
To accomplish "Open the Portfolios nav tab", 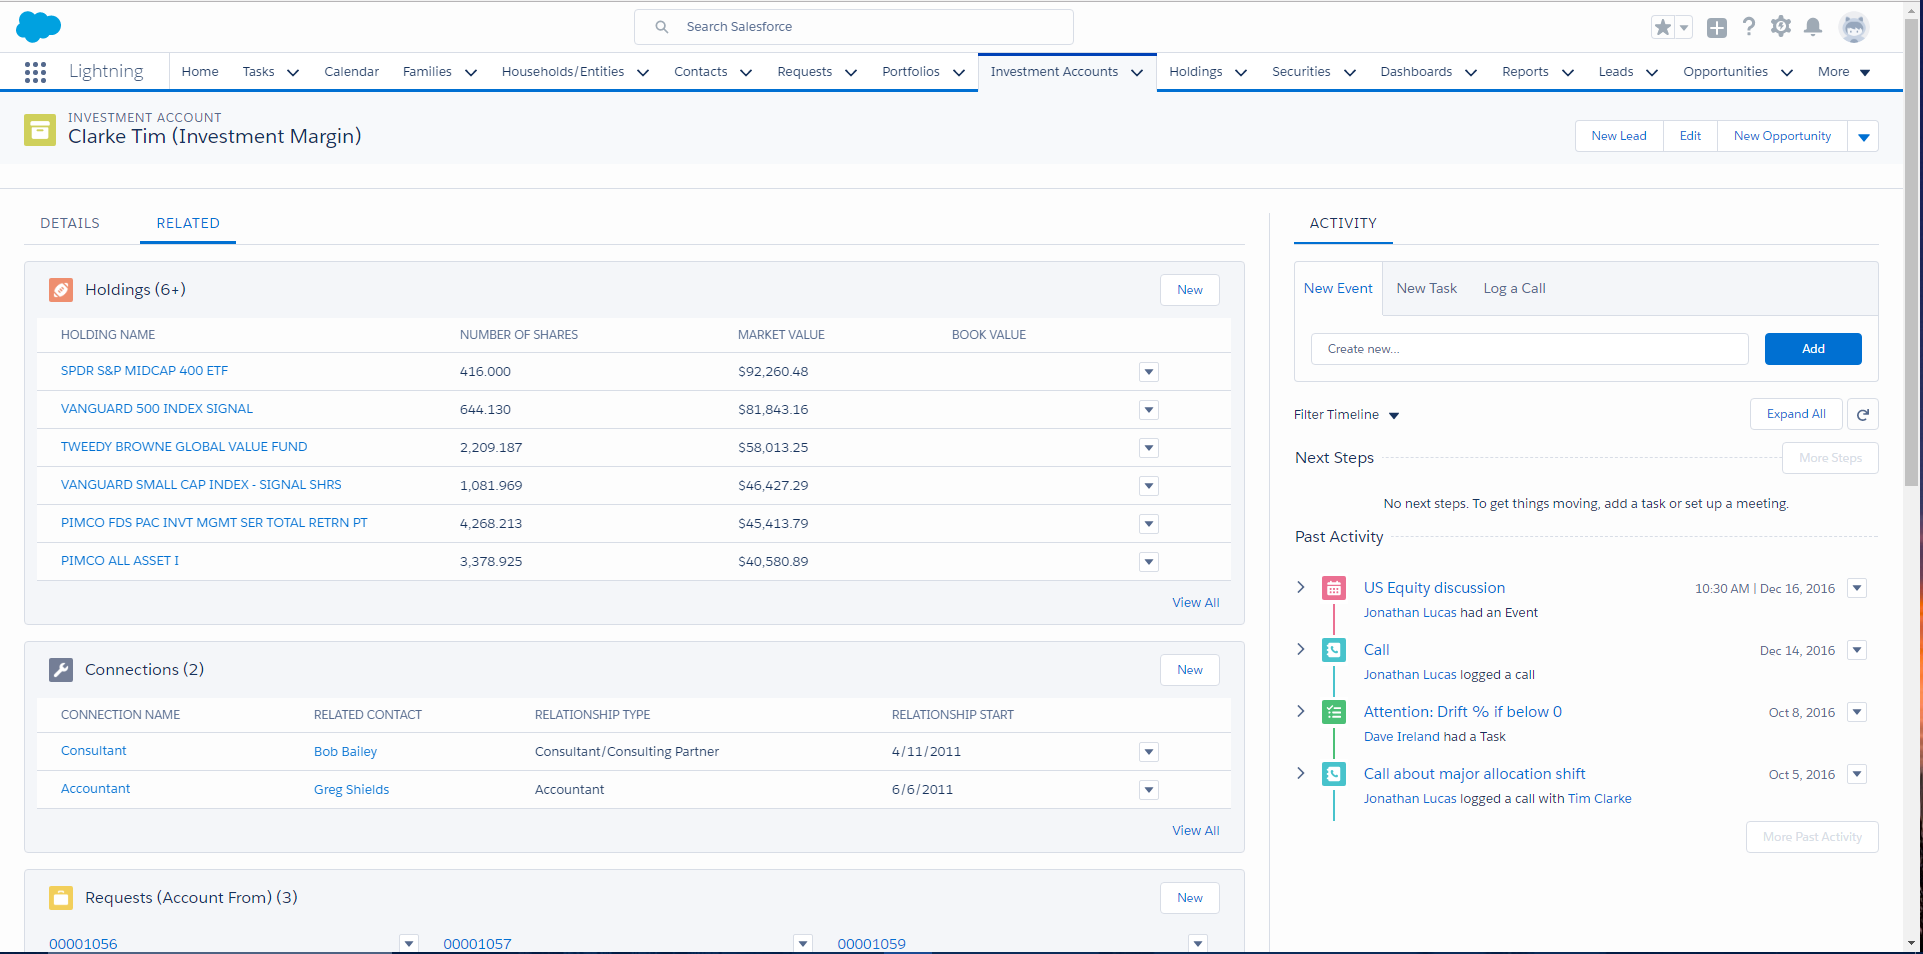I will coord(911,72).
